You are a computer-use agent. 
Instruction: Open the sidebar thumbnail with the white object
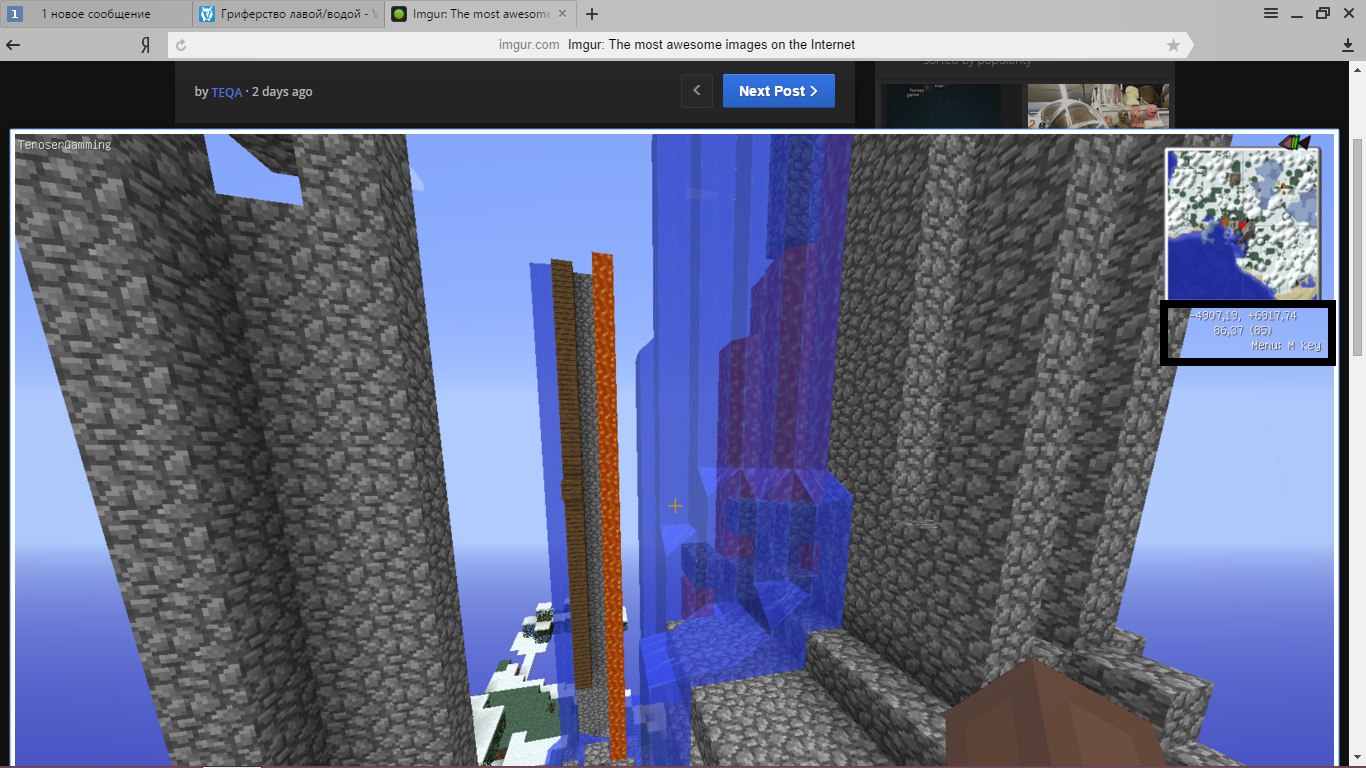[1098, 105]
